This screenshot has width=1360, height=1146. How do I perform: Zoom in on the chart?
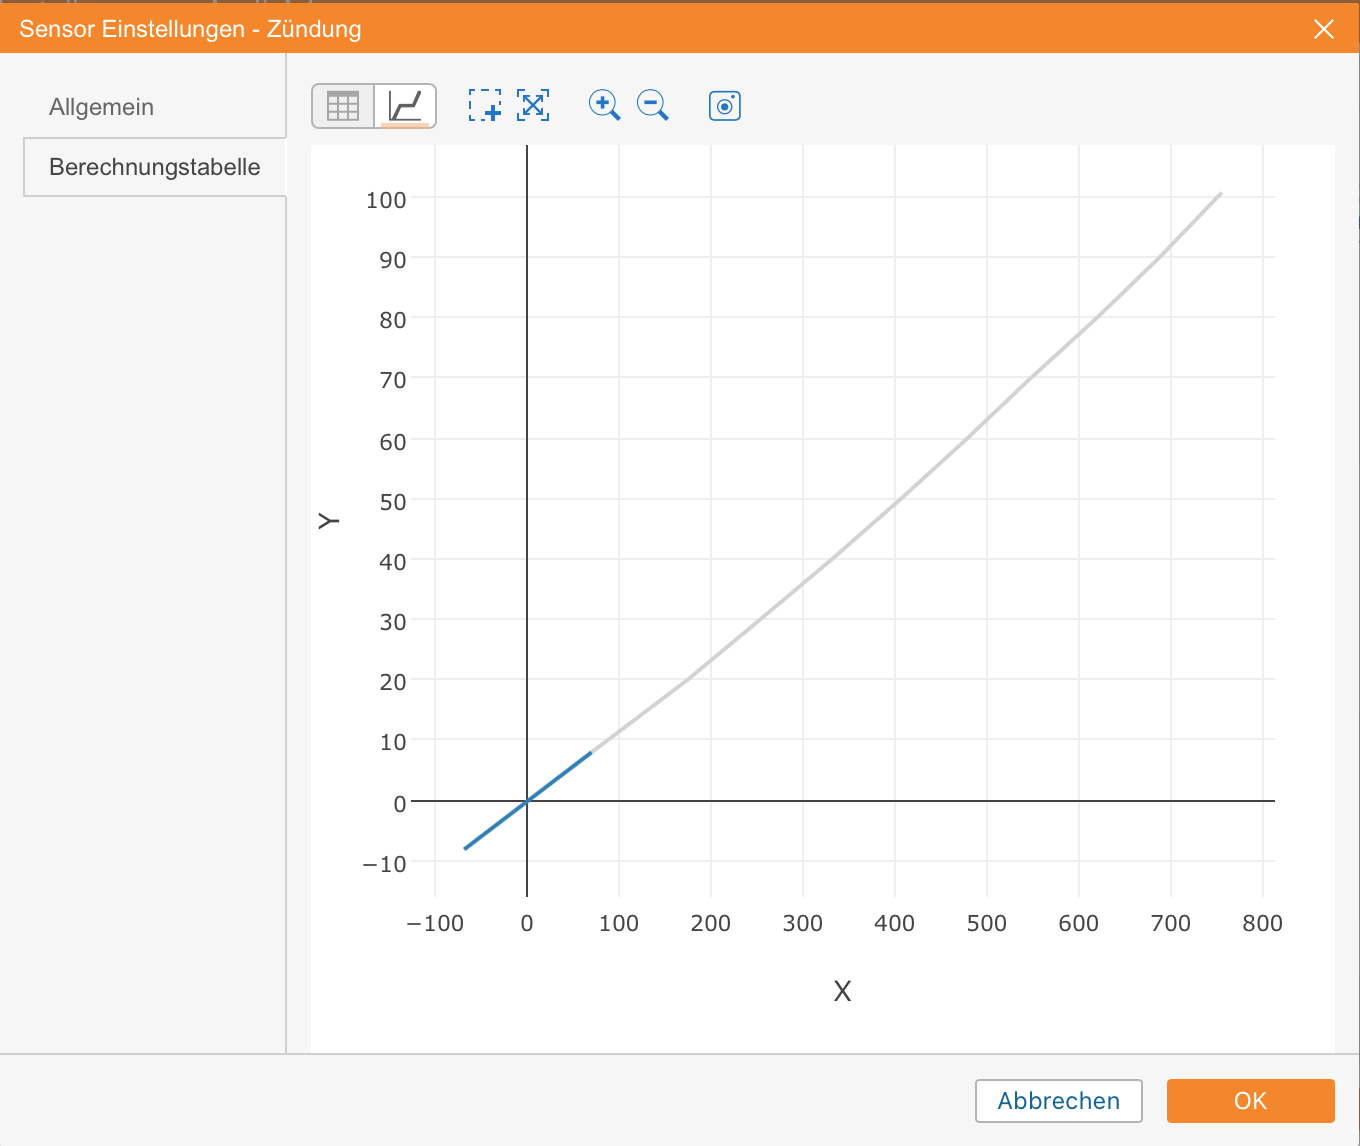click(604, 105)
